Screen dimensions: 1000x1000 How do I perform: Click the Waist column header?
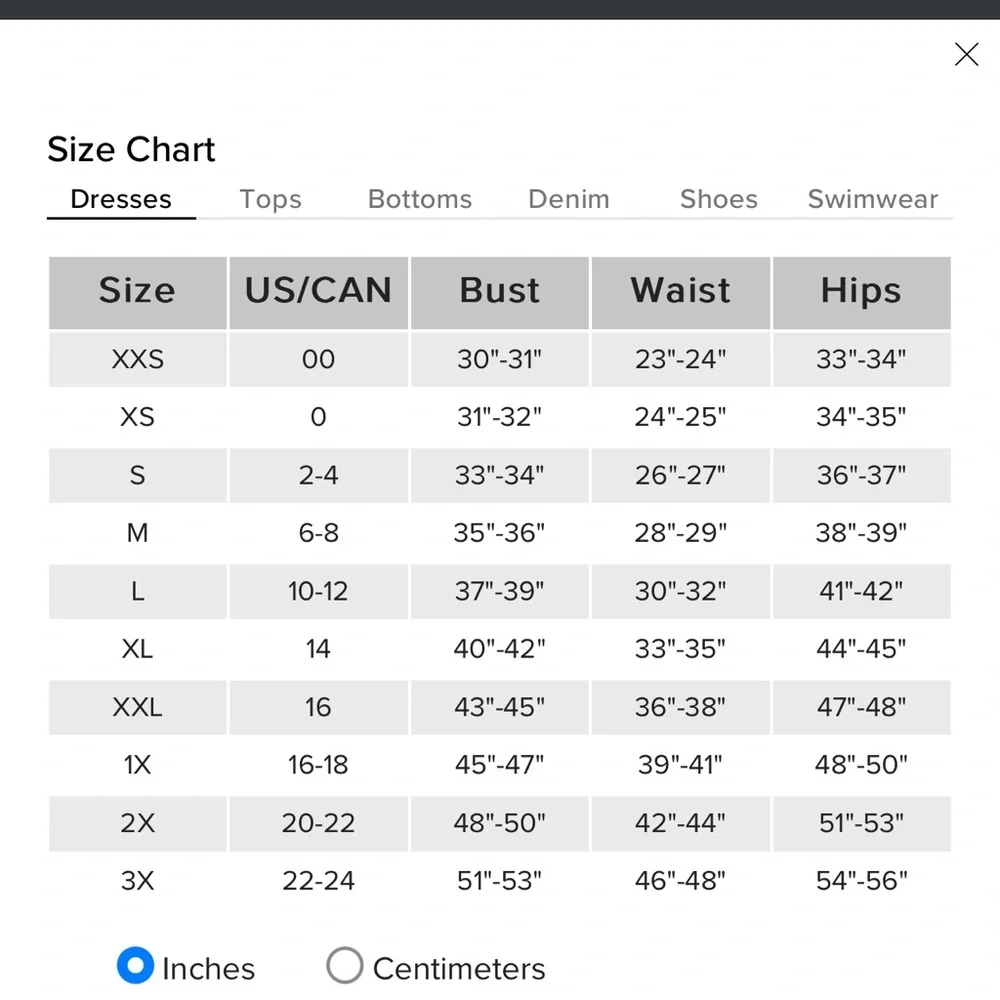pyautogui.click(x=681, y=291)
